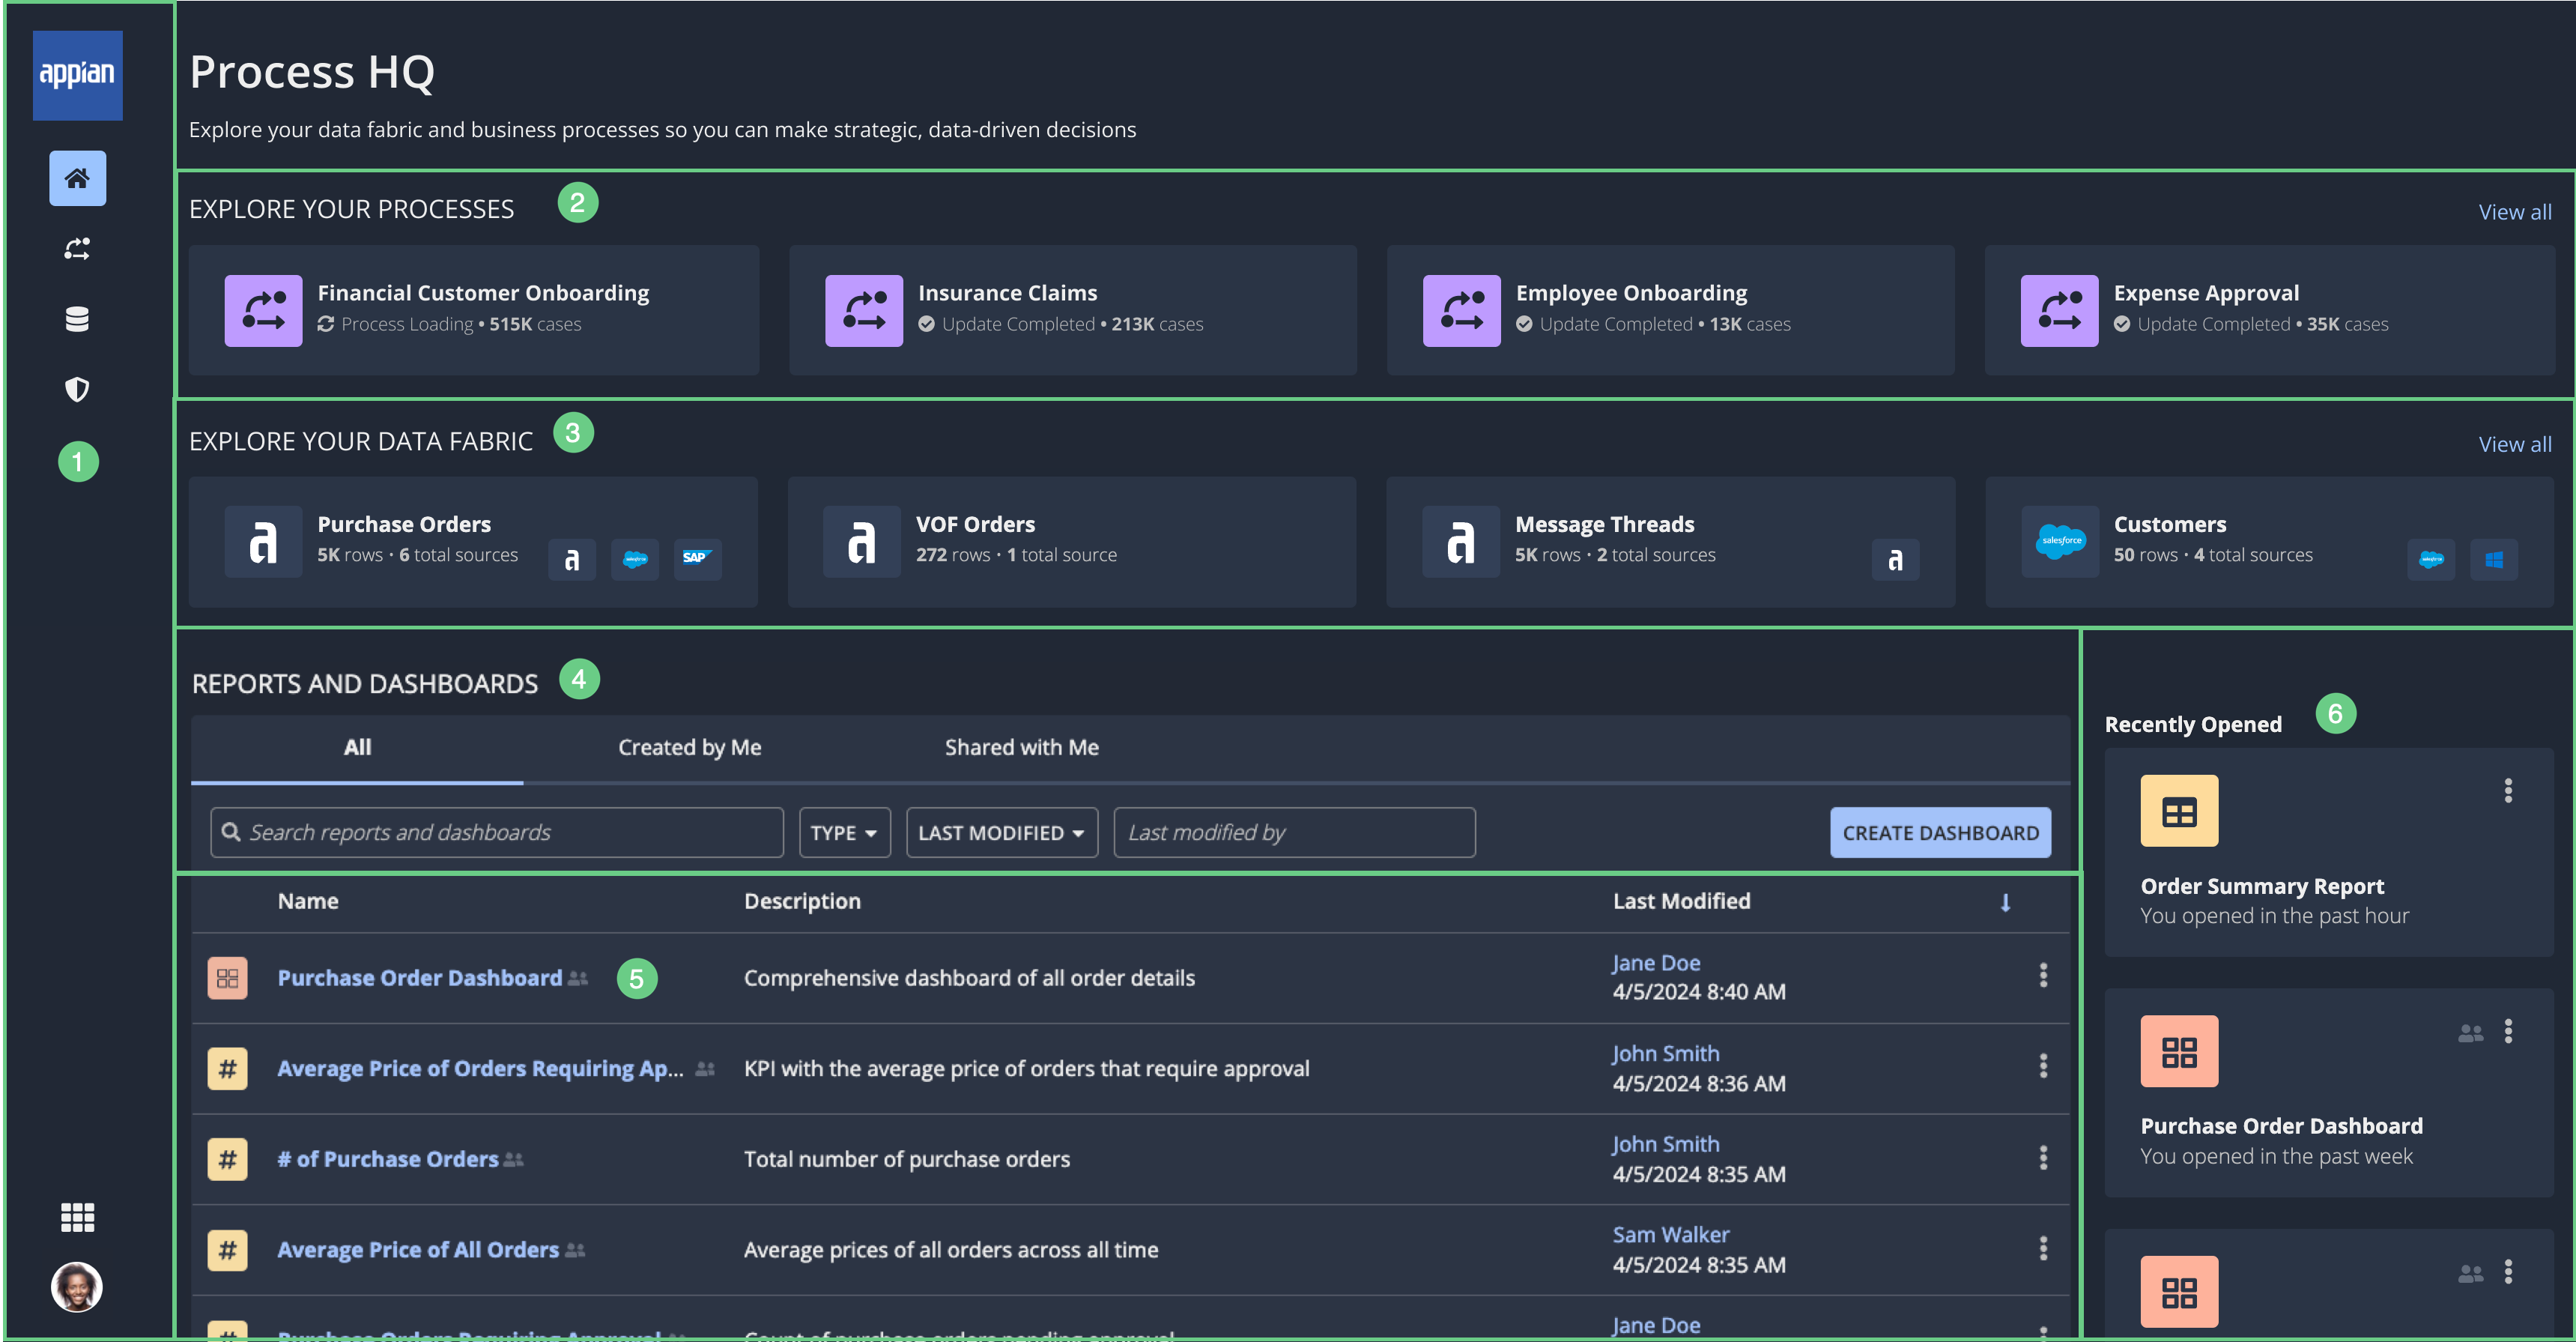Open the Home icon in sidebar
The height and width of the screenshot is (1342, 2576).
click(x=77, y=178)
